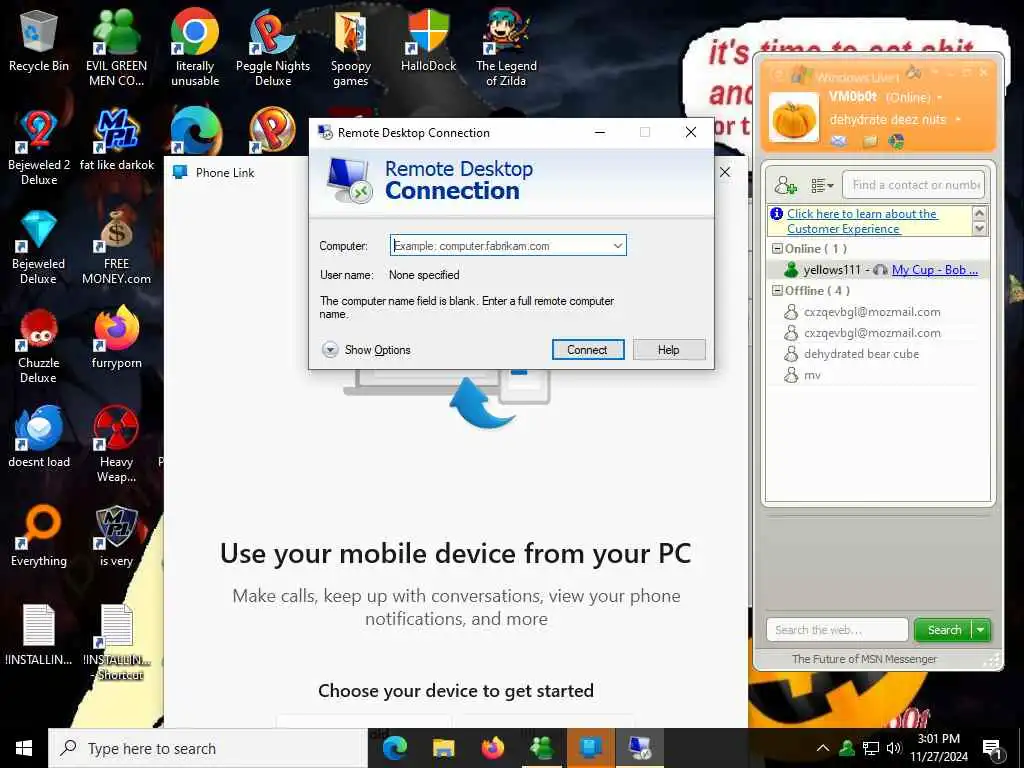The width and height of the screenshot is (1024, 768).
Task: Open the FREE MONEY.com desktop icon
Action: click(116, 248)
